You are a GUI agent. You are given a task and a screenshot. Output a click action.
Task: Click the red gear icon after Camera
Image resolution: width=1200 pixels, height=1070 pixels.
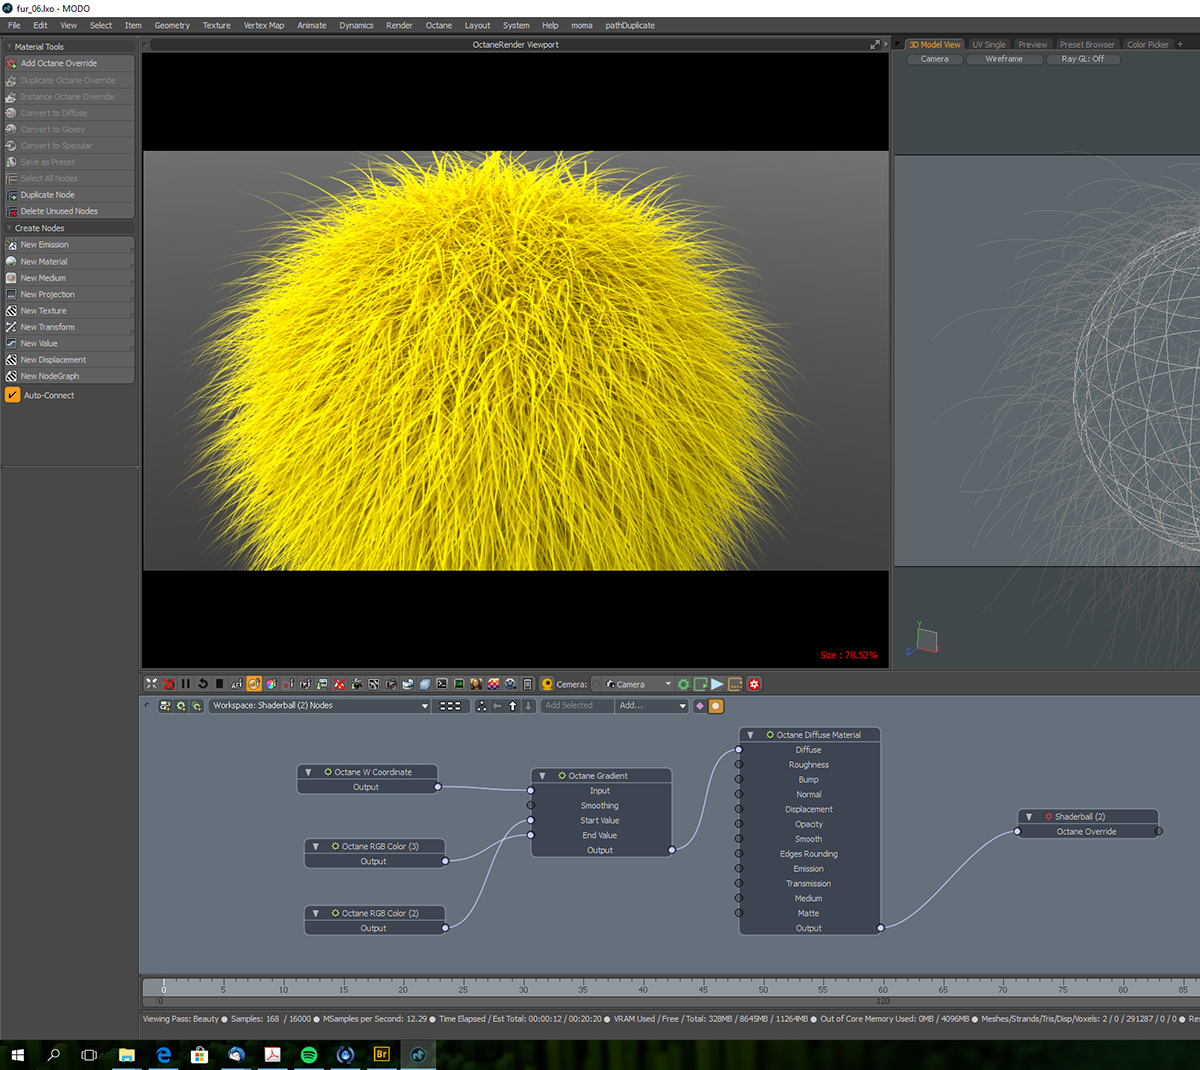(x=754, y=684)
